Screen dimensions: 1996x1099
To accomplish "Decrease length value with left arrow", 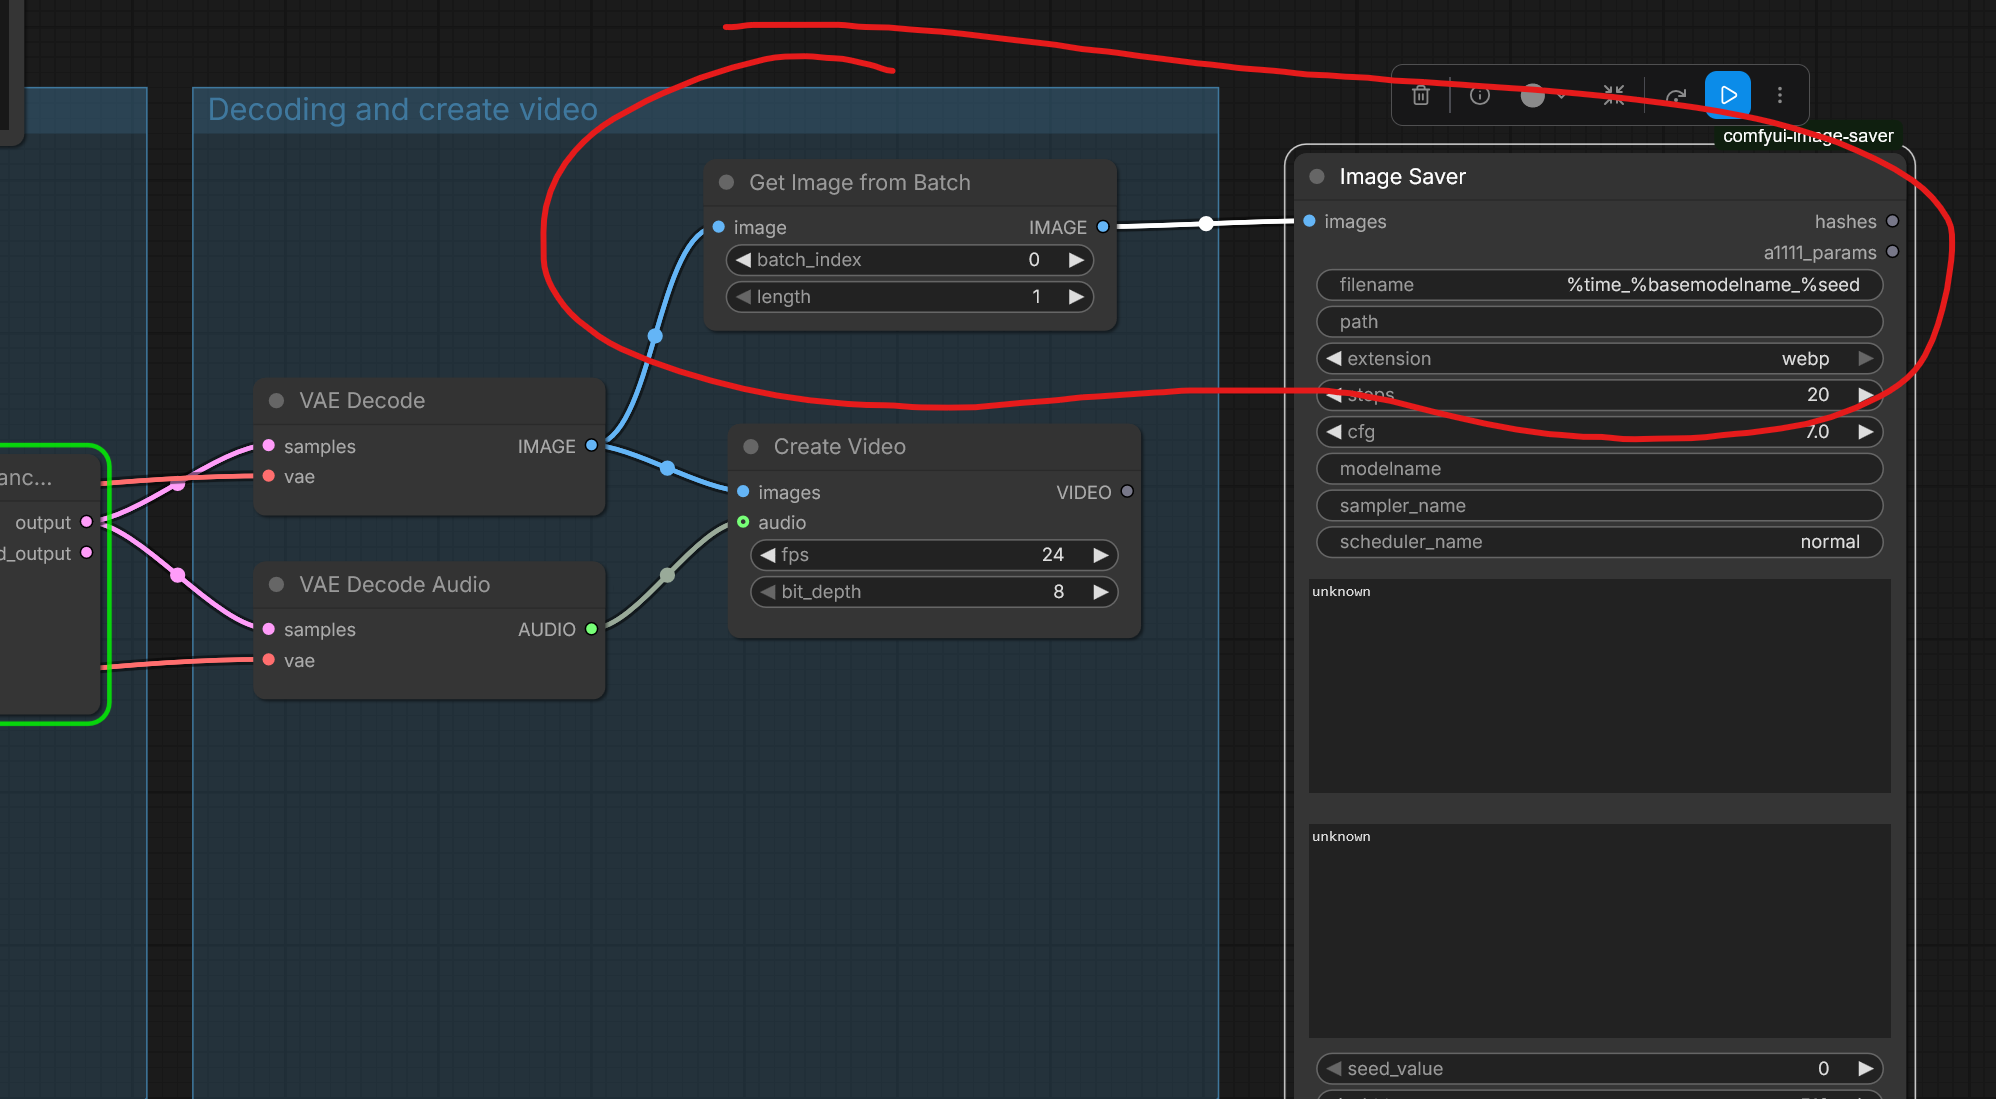I will [743, 297].
